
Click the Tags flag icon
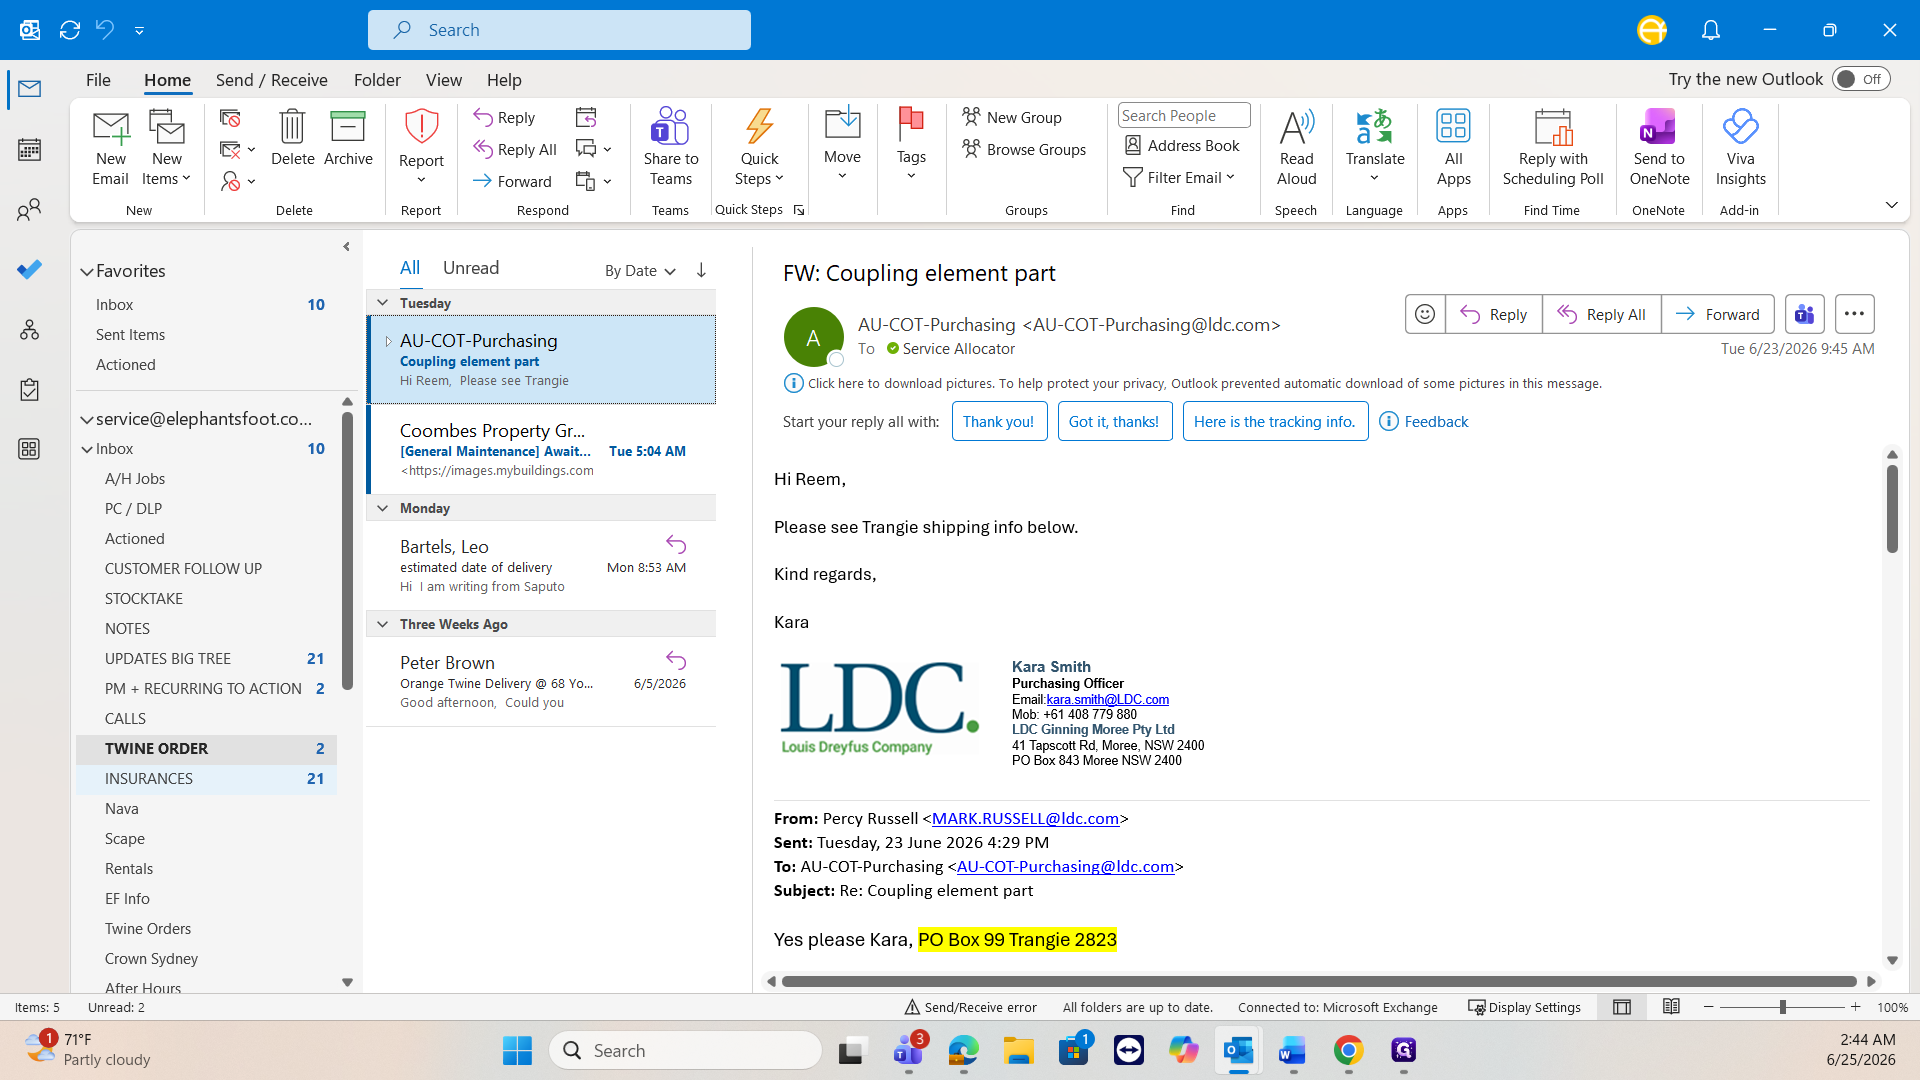[911, 125]
